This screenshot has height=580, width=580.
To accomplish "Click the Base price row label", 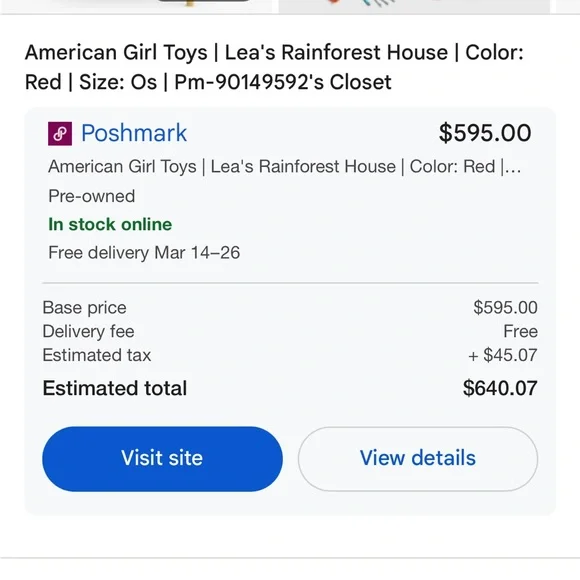I will [x=85, y=308].
